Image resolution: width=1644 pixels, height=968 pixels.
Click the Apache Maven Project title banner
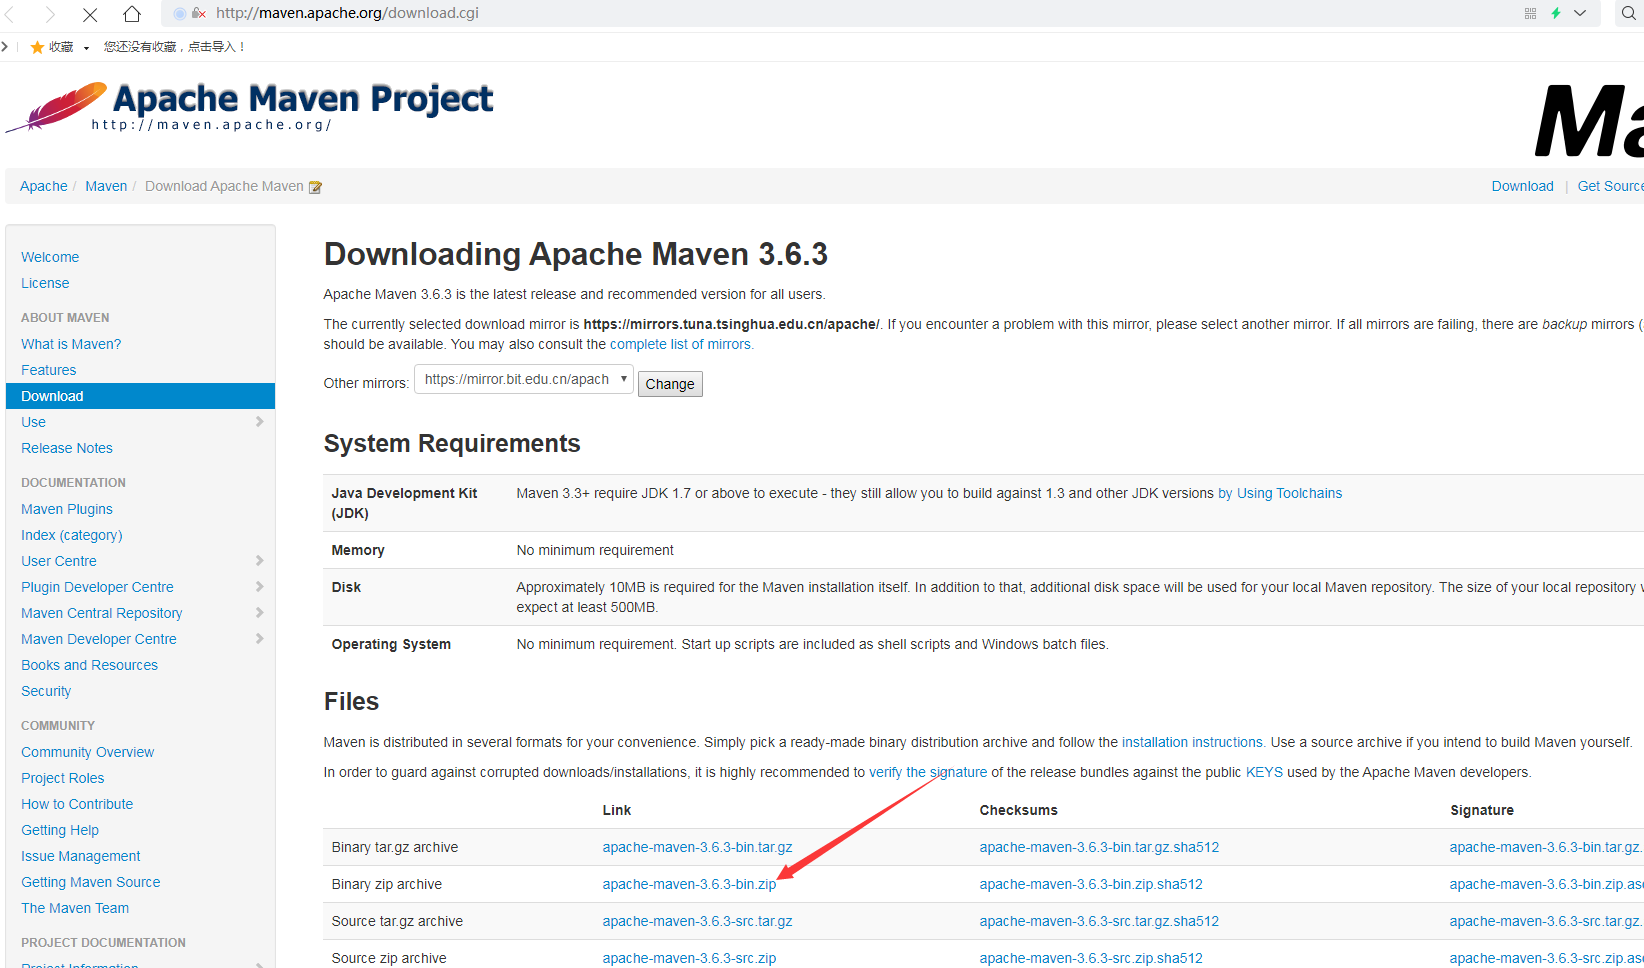303,99
